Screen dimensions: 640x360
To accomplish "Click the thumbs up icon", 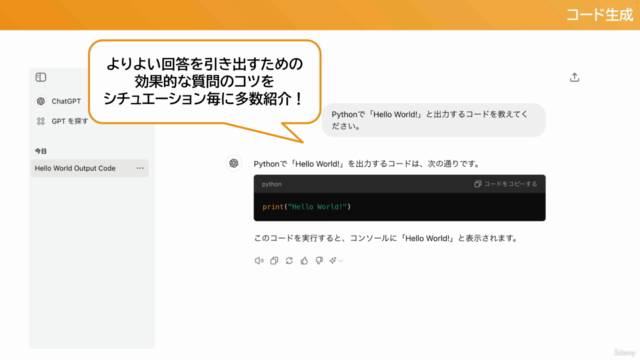I will point(304,260).
